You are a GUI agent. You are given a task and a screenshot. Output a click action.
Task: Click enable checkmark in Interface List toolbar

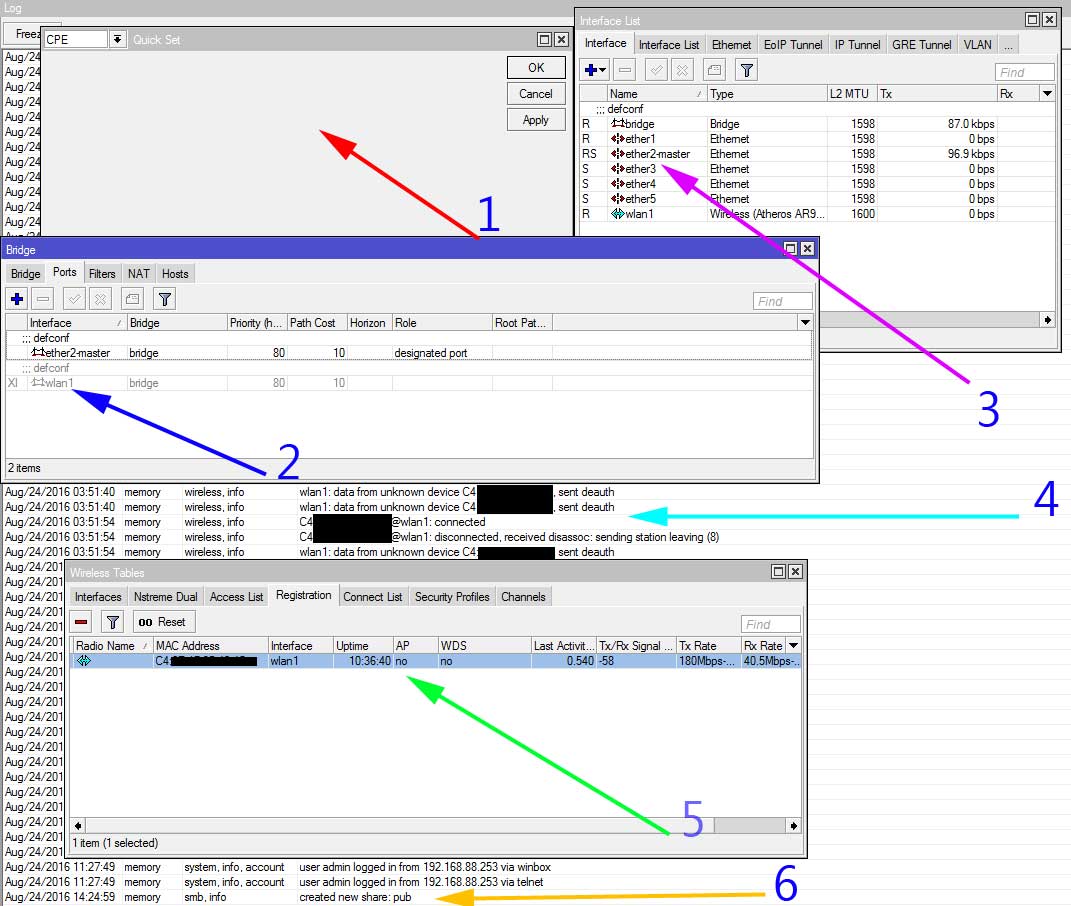click(x=656, y=70)
